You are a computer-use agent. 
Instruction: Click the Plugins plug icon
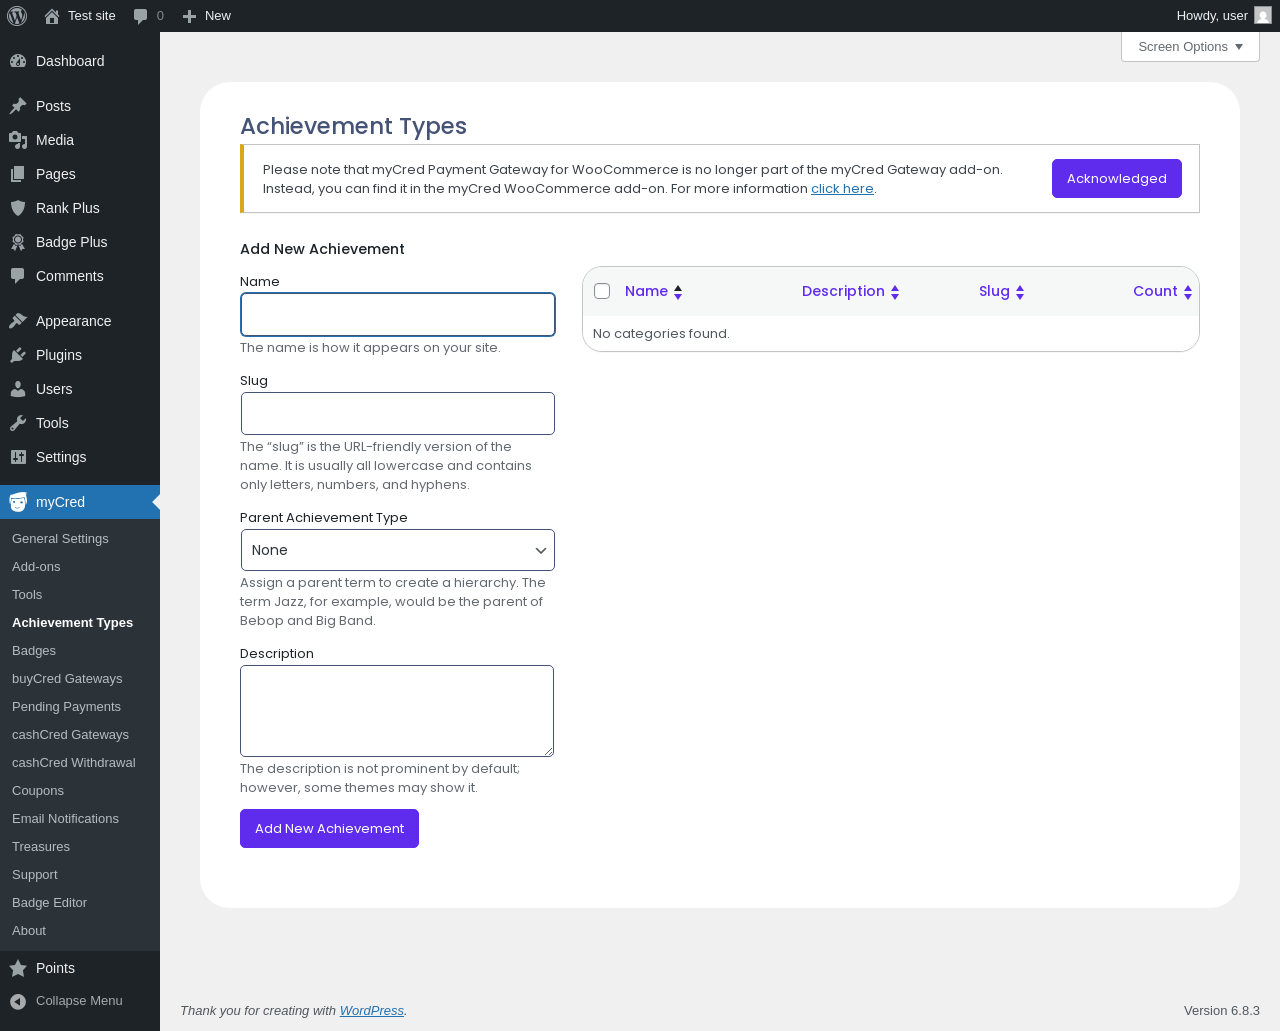pos(18,355)
